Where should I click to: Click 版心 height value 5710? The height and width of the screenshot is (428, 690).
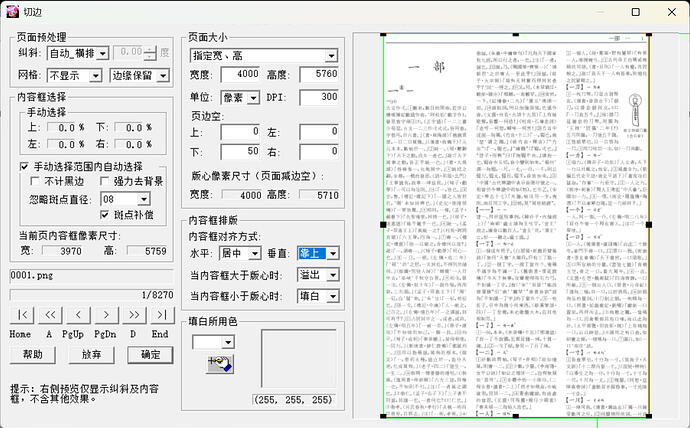tap(319, 195)
